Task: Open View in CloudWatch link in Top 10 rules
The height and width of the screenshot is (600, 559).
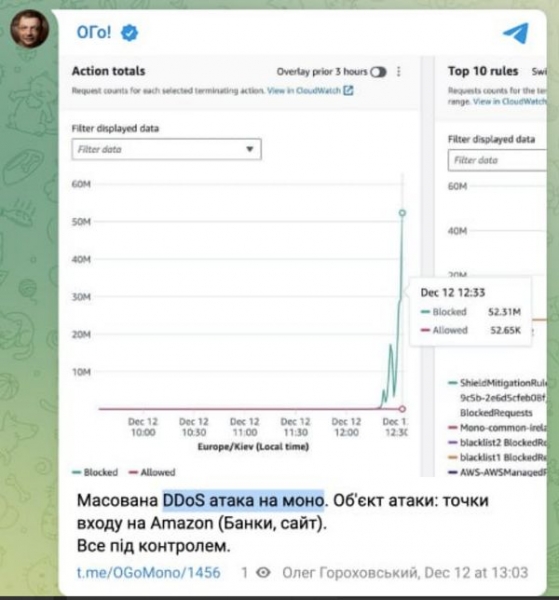Action: point(510,101)
